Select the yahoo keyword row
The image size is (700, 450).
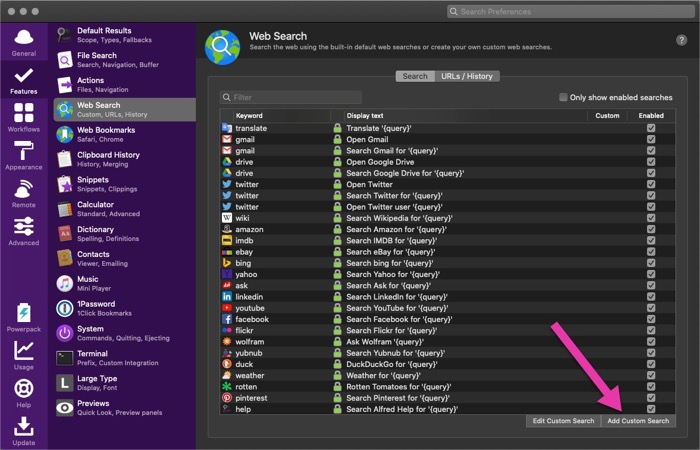pos(447,274)
